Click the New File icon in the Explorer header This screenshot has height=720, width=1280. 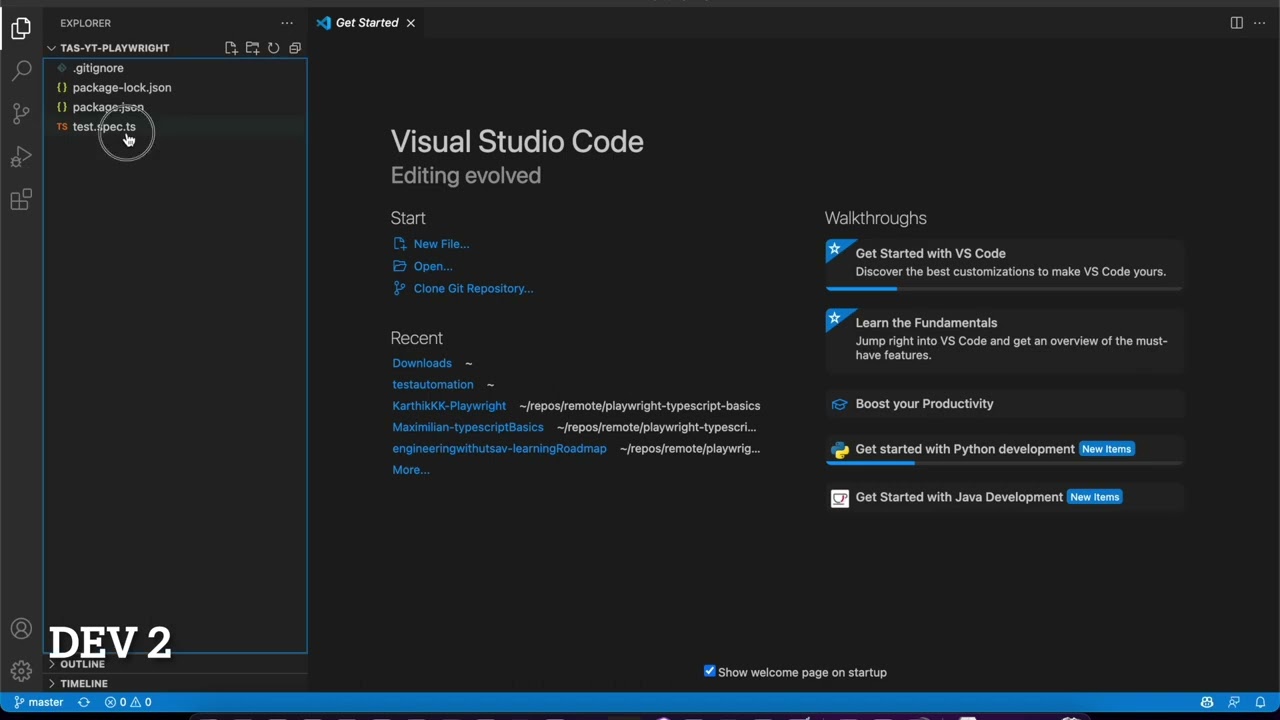(231, 48)
